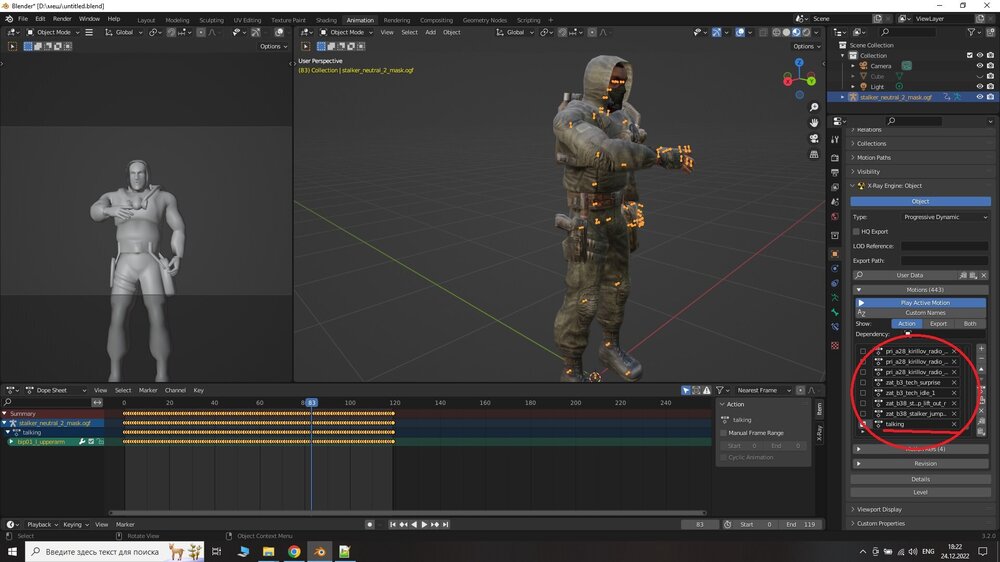Add a motion with the plus icon
This screenshot has height=562, width=1000.
coord(981,349)
